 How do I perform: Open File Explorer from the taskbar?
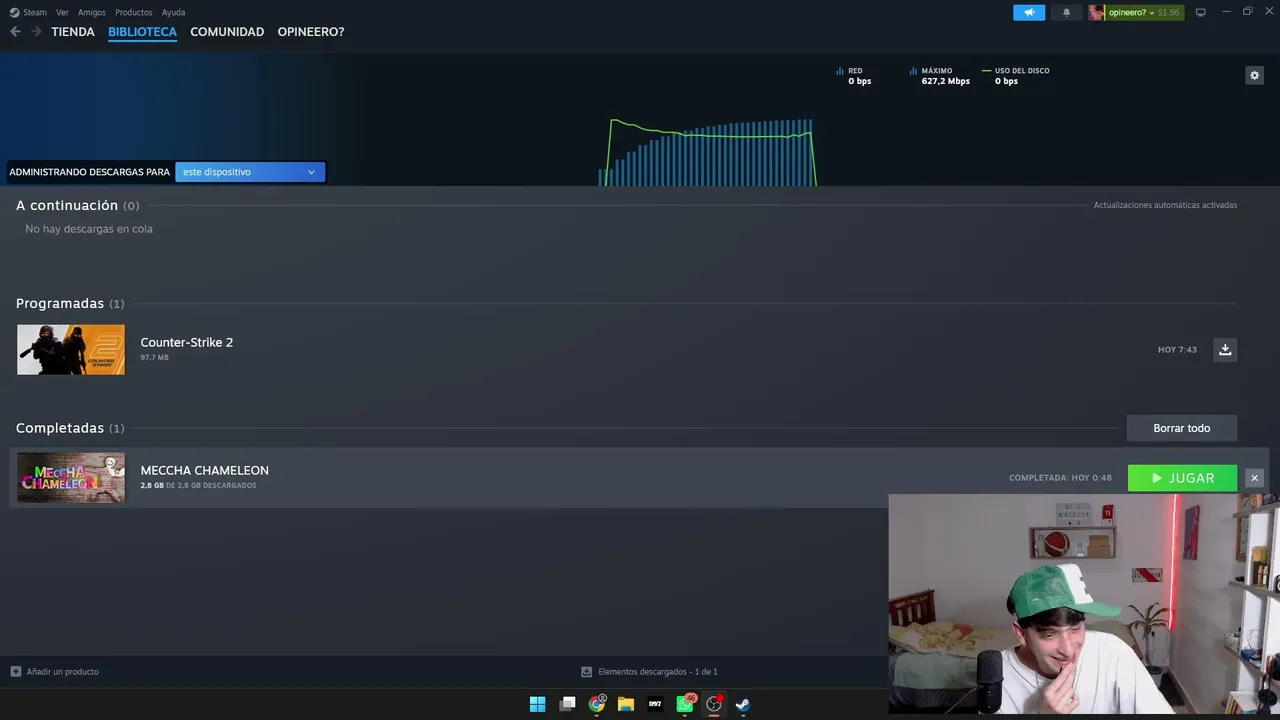[626, 704]
